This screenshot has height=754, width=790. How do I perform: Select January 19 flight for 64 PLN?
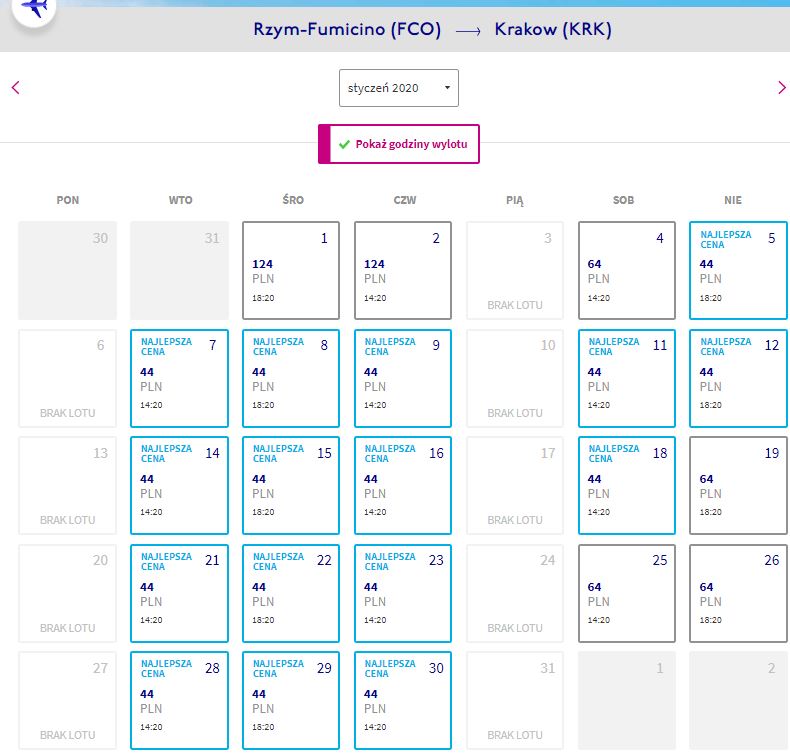point(738,486)
